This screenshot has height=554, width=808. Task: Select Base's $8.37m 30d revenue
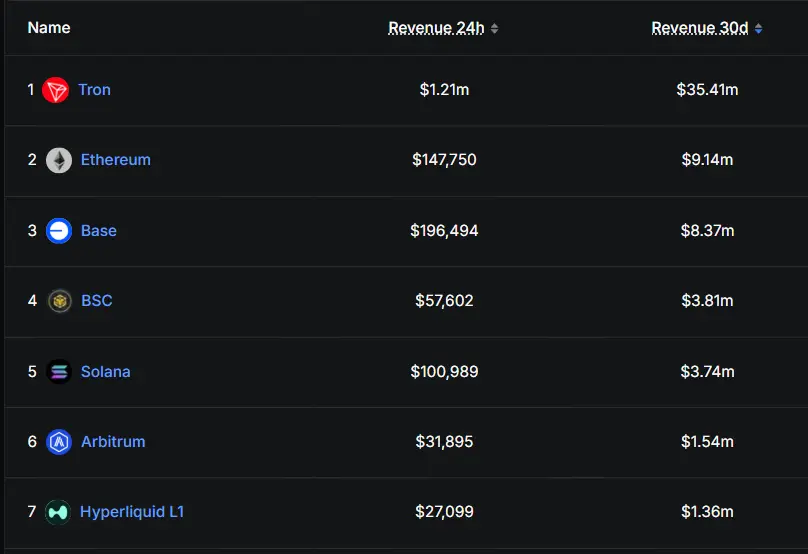click(707, 230)
